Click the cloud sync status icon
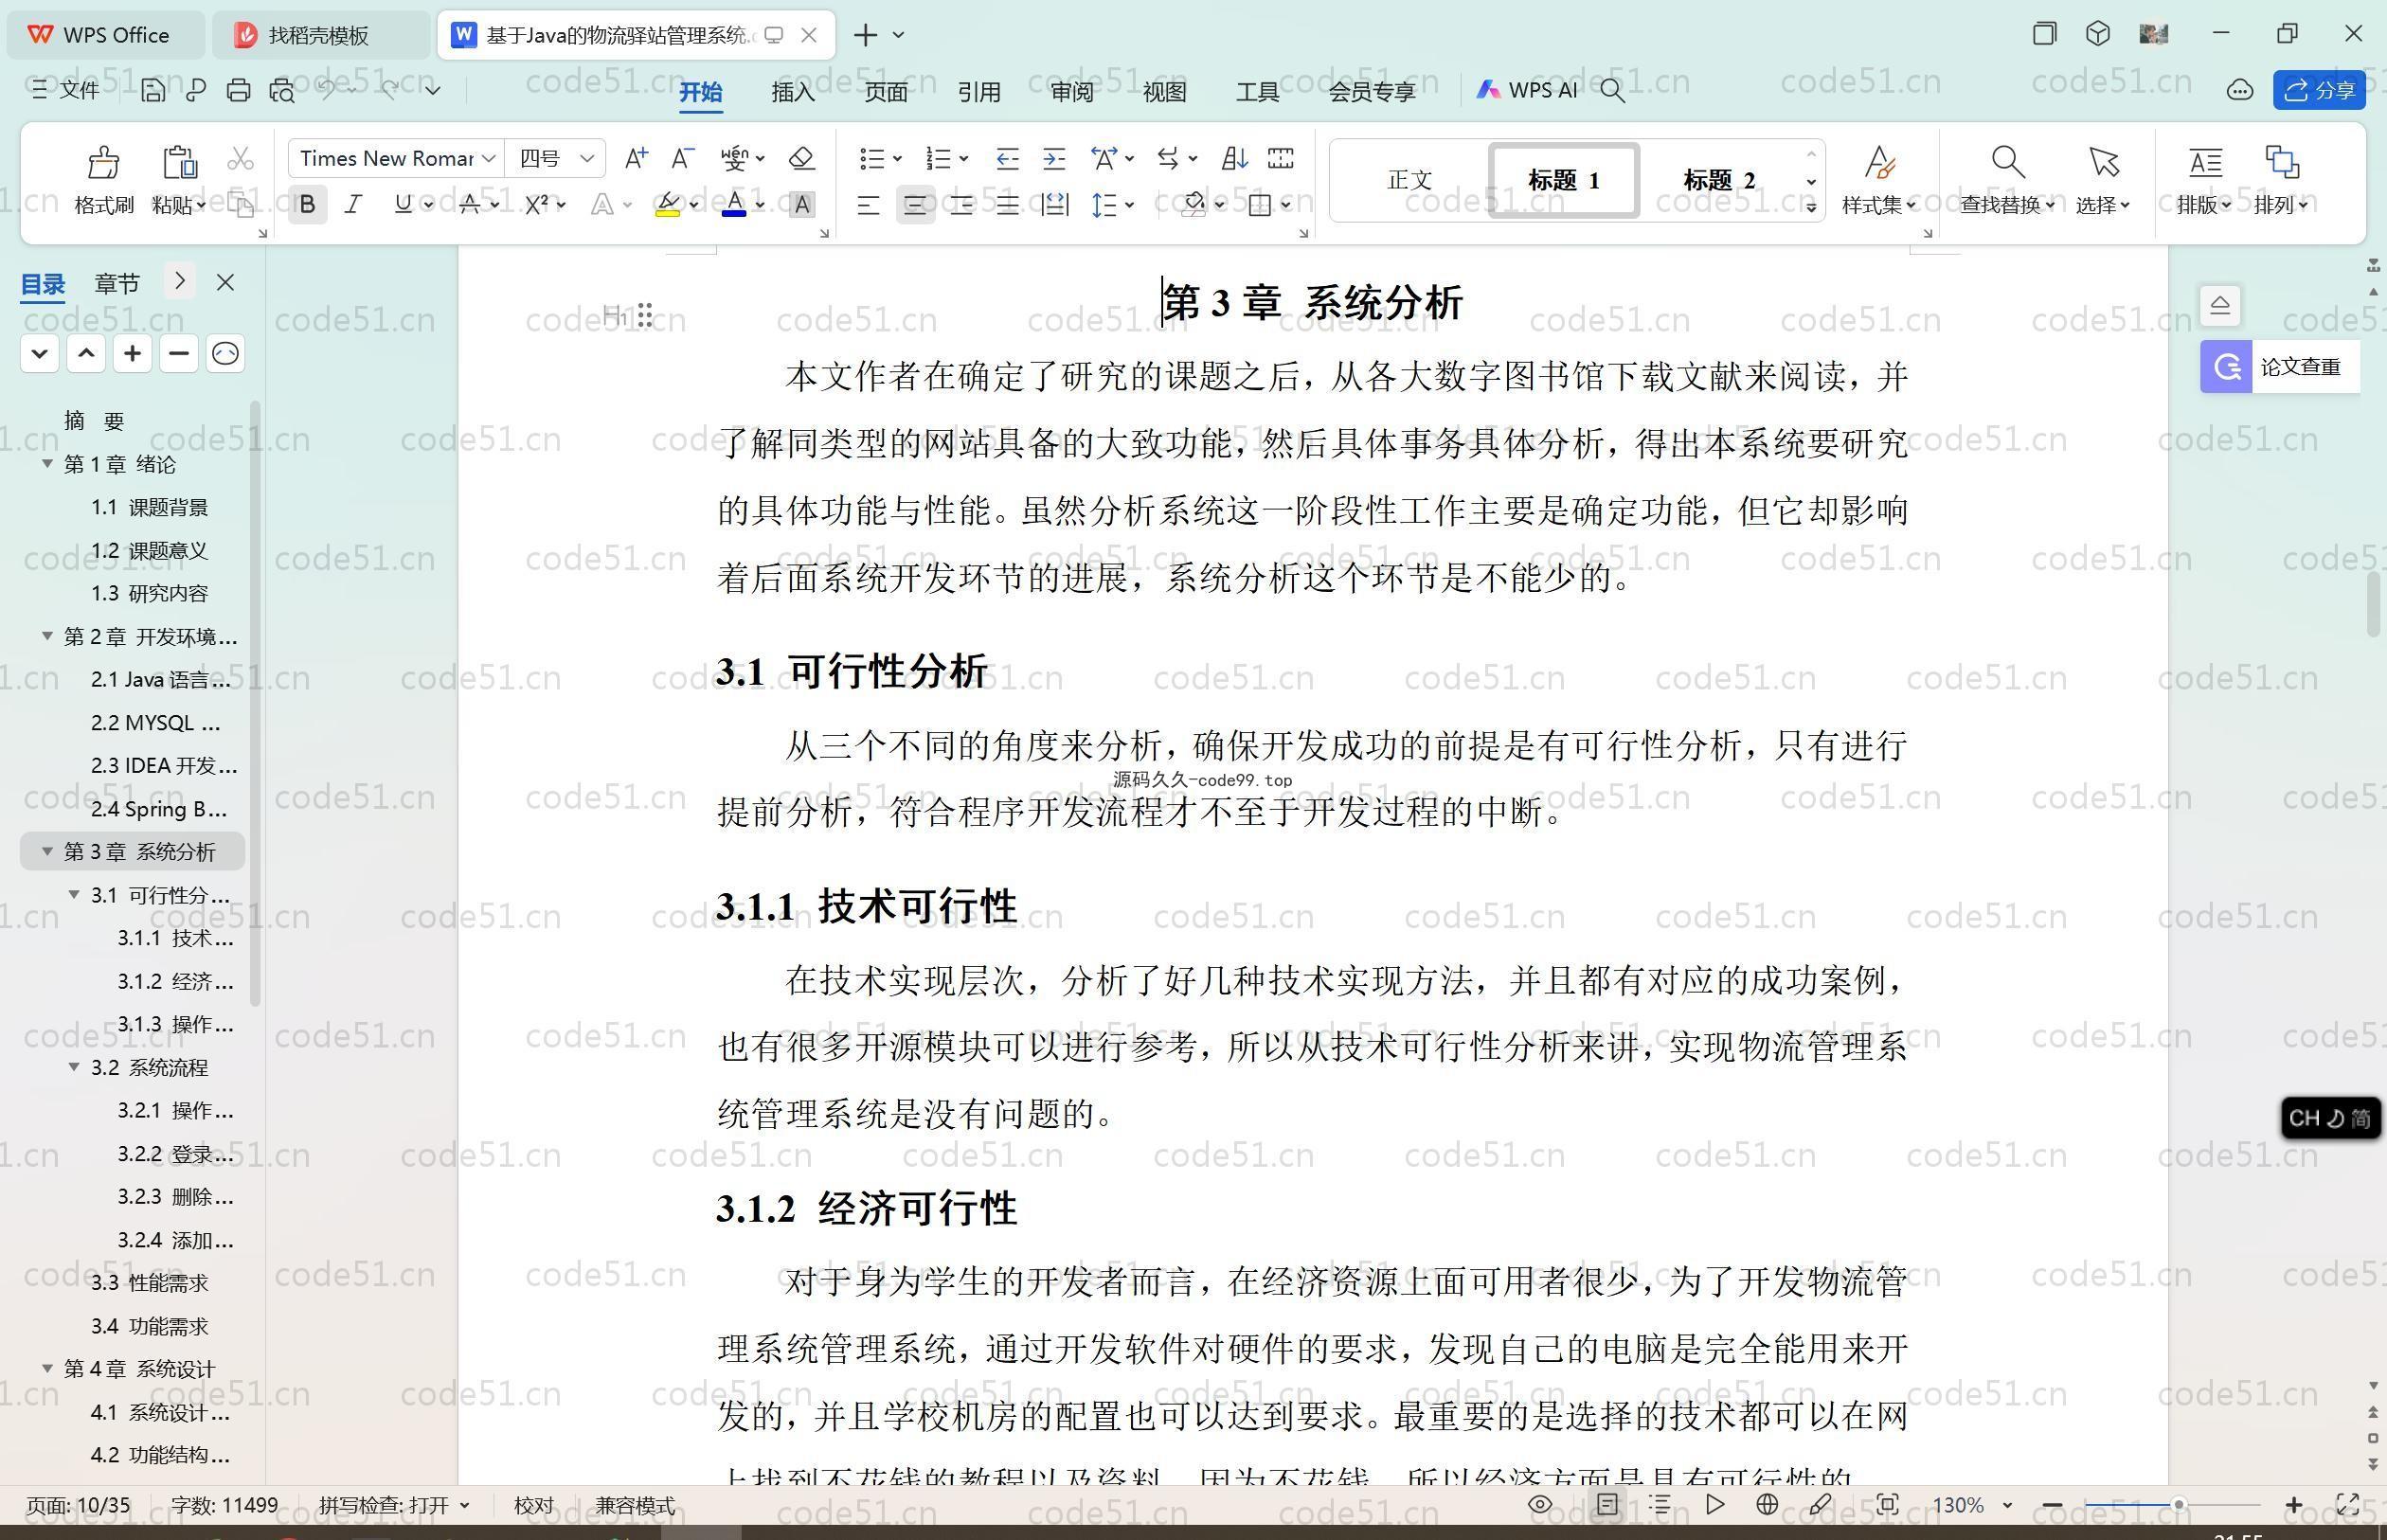This screenshot has width=2387, height=1540. point(2239,90)
